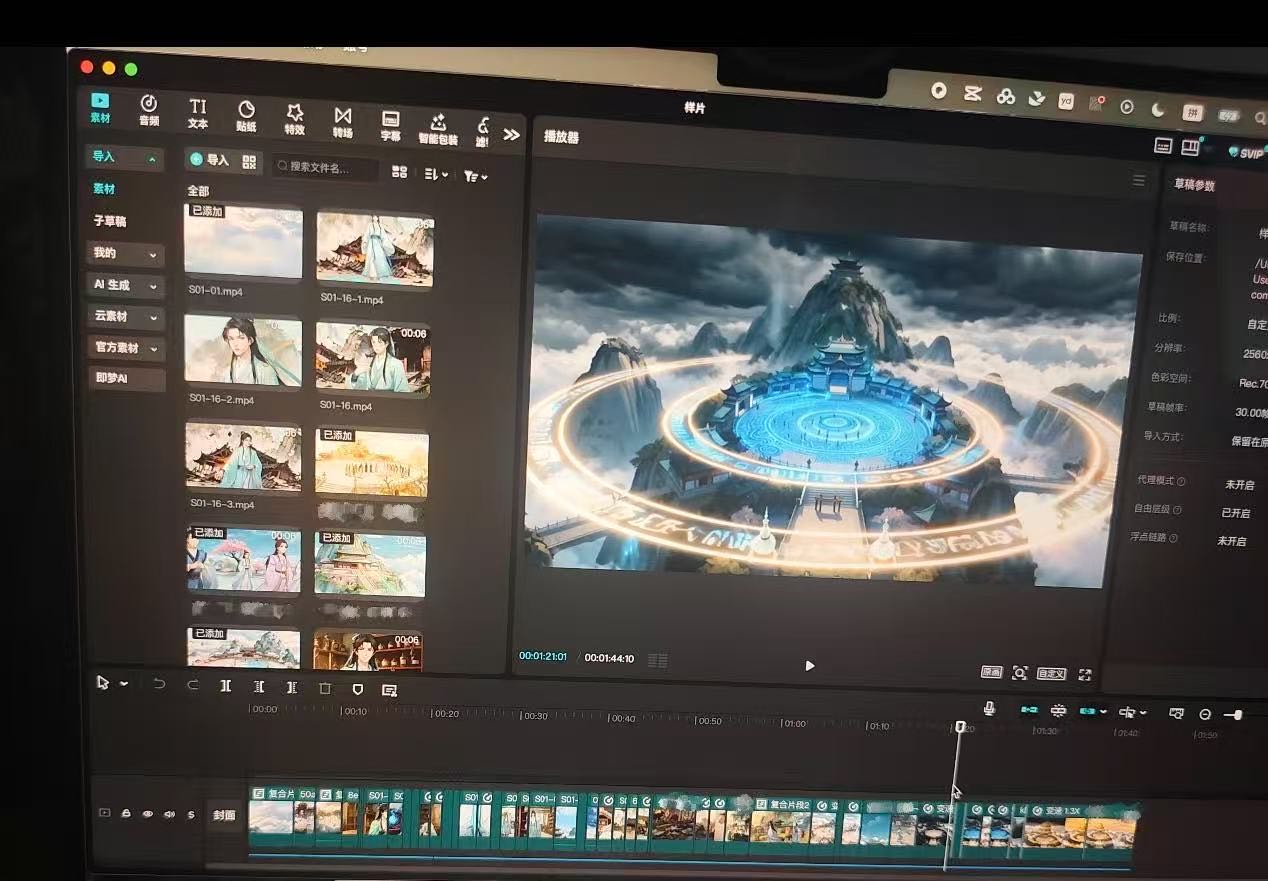1268x881 pixels.
Task: Click the 导入 import button with plus
Action: (209, 160)
